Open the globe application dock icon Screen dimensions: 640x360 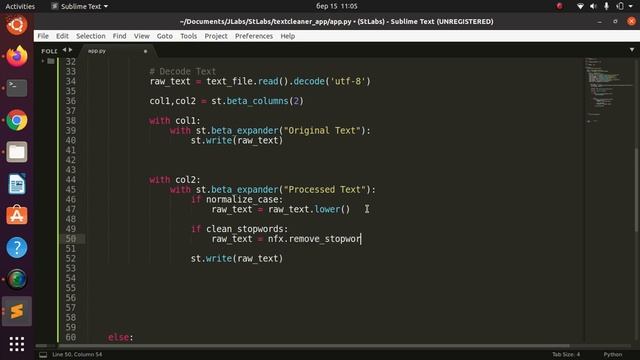(x=17, y=279)
